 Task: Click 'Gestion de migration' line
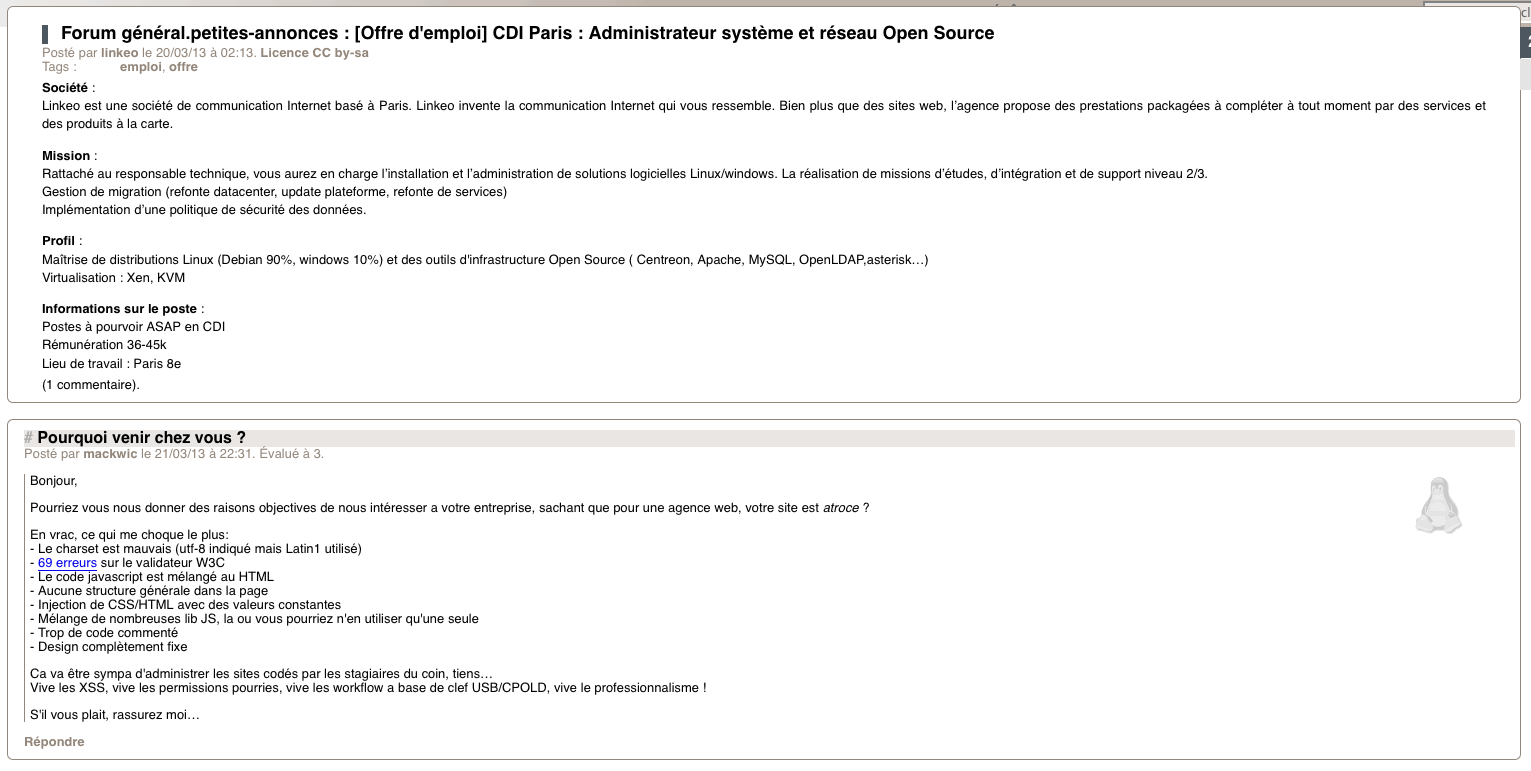(274, 192)
